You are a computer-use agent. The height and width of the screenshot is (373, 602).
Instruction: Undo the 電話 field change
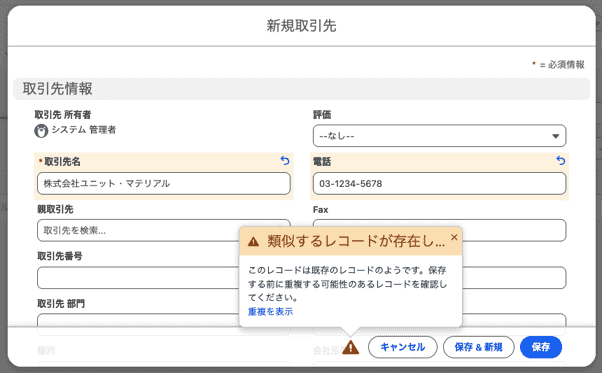(x=561, y=160)
